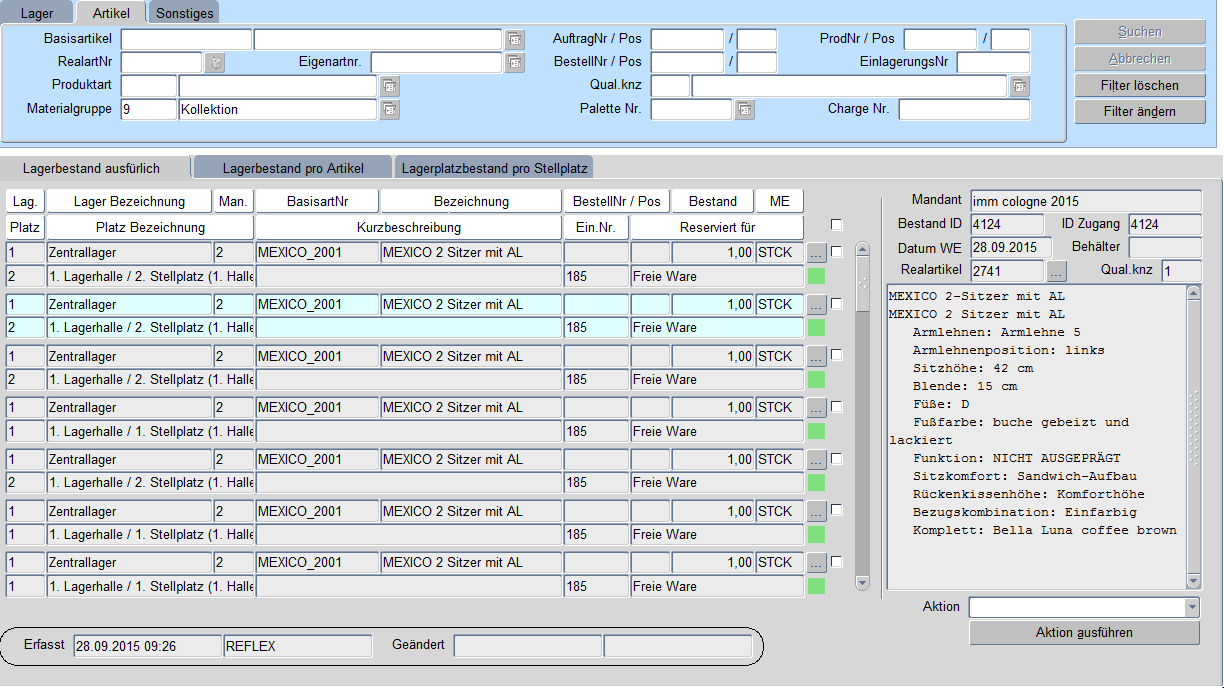Open the Basisartikel lookup list icon

click(514, 40)
